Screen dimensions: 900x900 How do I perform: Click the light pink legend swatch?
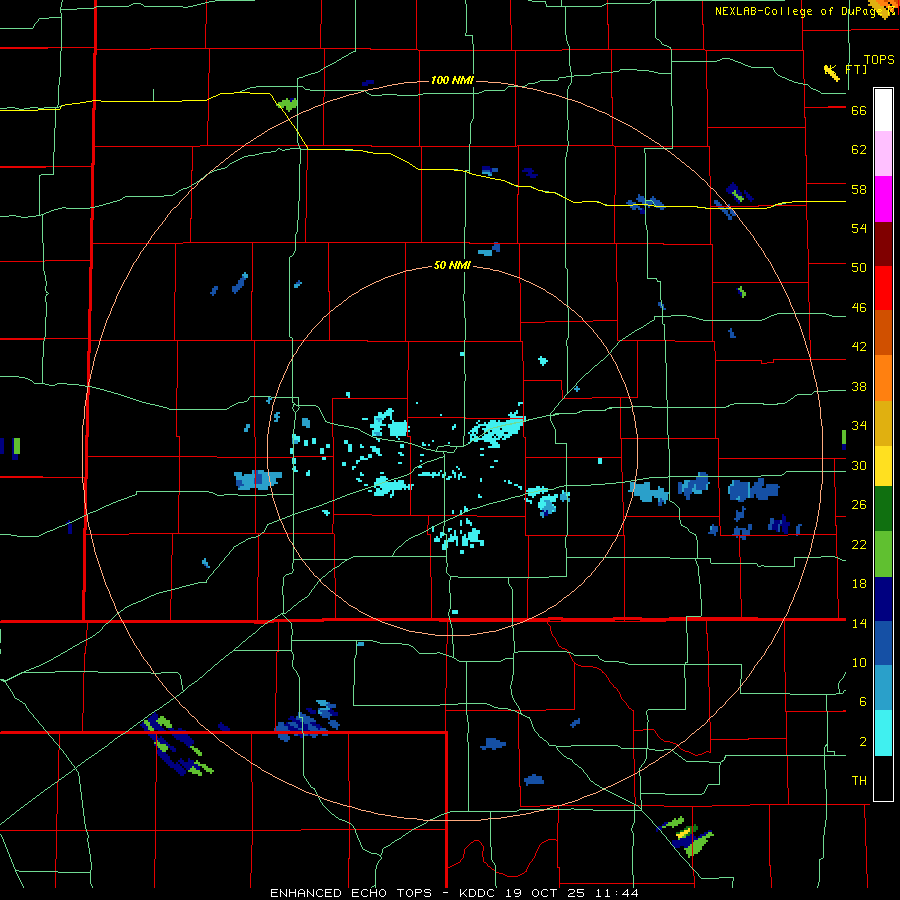(883, 154)
